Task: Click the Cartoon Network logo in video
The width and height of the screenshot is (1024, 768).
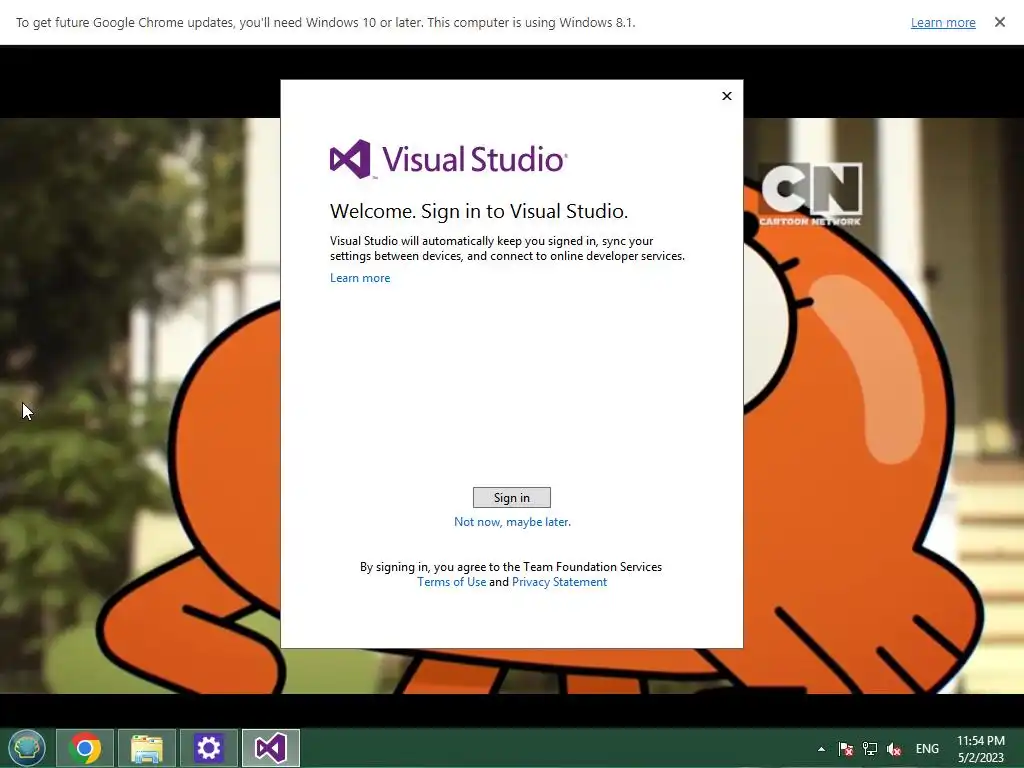Action: click(x=811, y=194)
